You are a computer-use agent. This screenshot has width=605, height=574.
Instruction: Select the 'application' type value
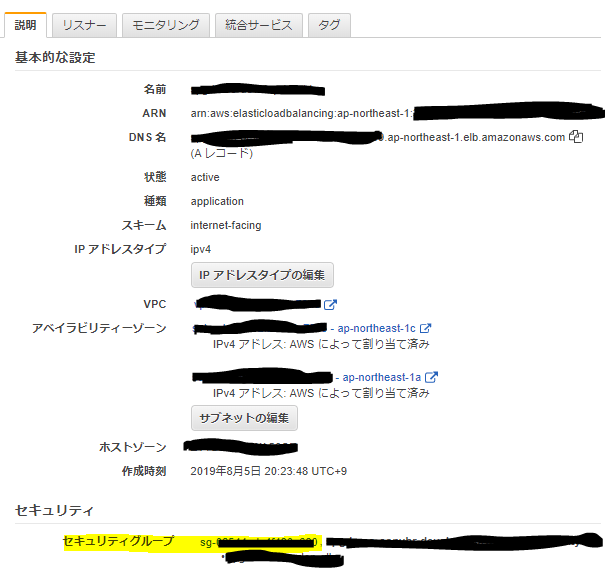(x=217, y=201)
